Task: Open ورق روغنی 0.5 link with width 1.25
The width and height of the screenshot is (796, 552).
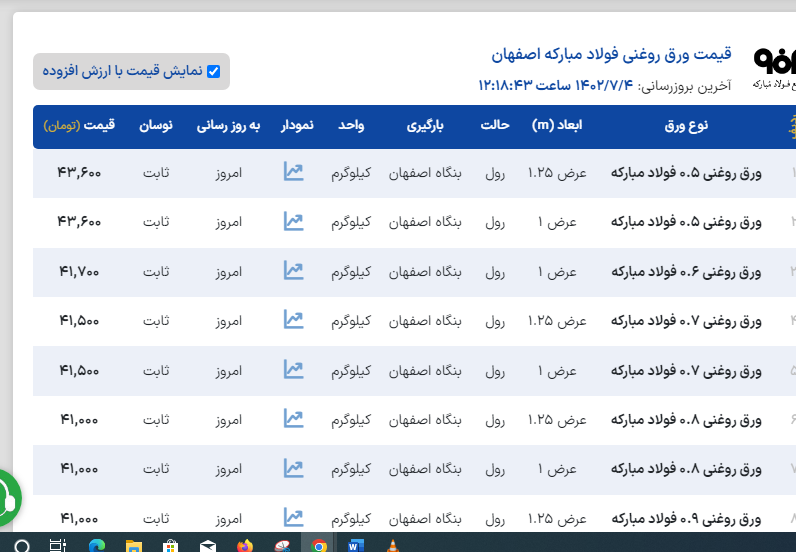Action: point(686,173)
